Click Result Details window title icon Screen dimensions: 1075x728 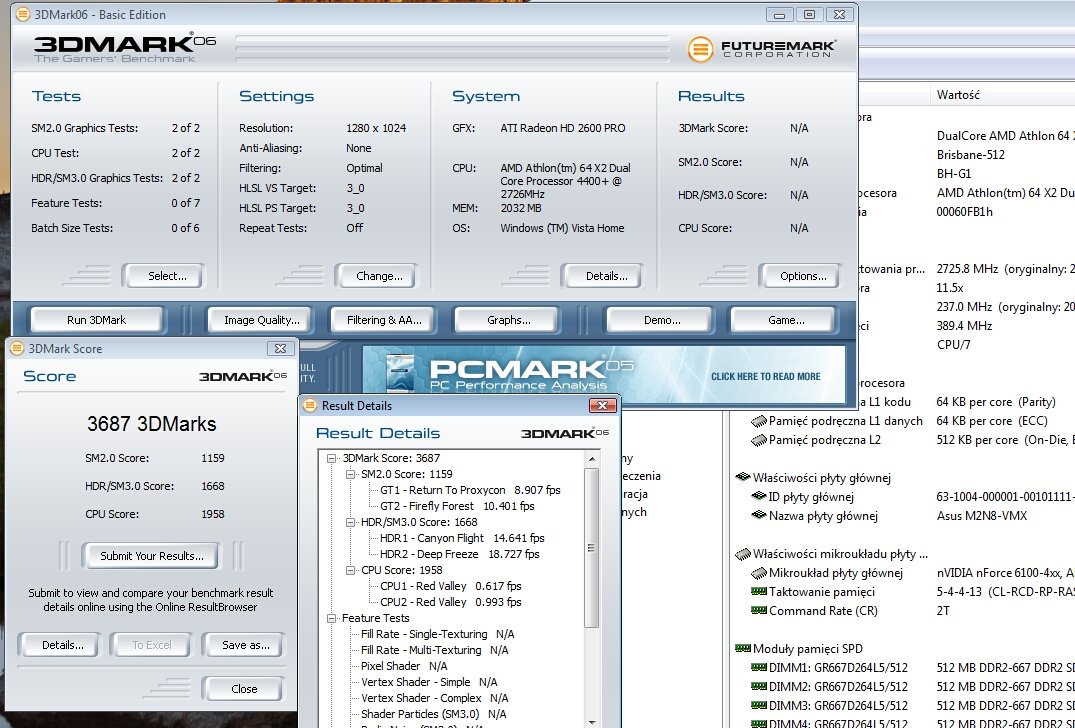coord(310,405)
